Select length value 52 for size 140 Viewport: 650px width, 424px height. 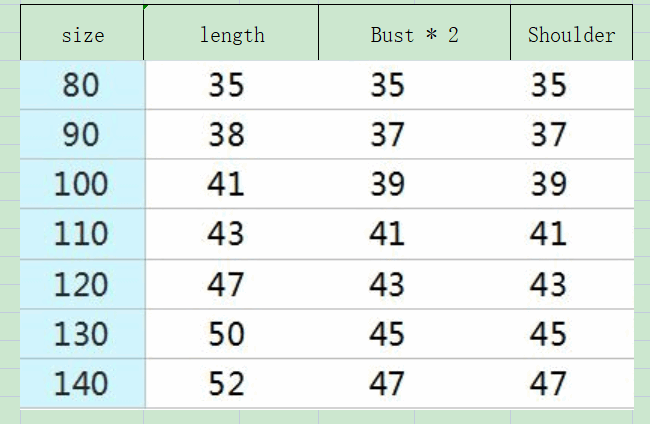click(x=227, y=383)
